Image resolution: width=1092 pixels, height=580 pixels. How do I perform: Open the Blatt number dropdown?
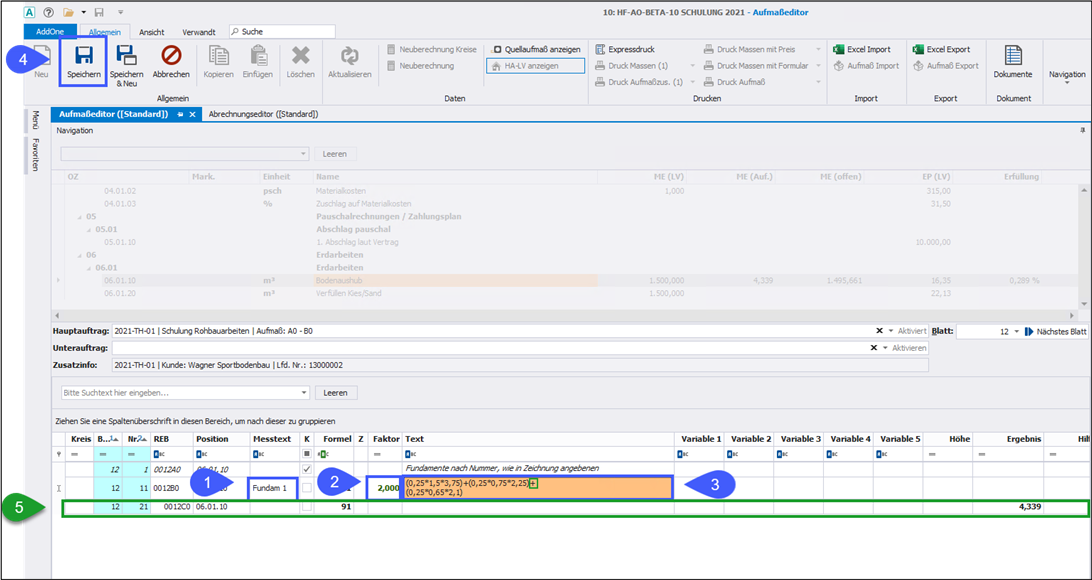pyautogui.click(x=1015, y=331)
